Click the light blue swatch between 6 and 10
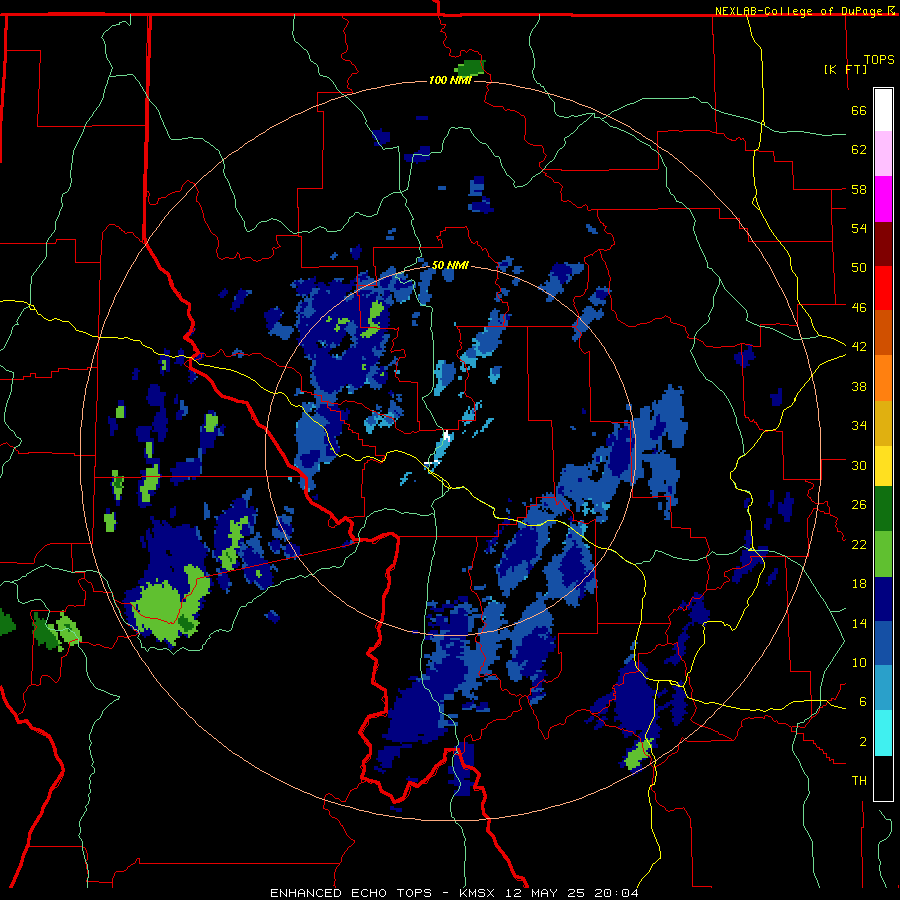 coord(883,688)
